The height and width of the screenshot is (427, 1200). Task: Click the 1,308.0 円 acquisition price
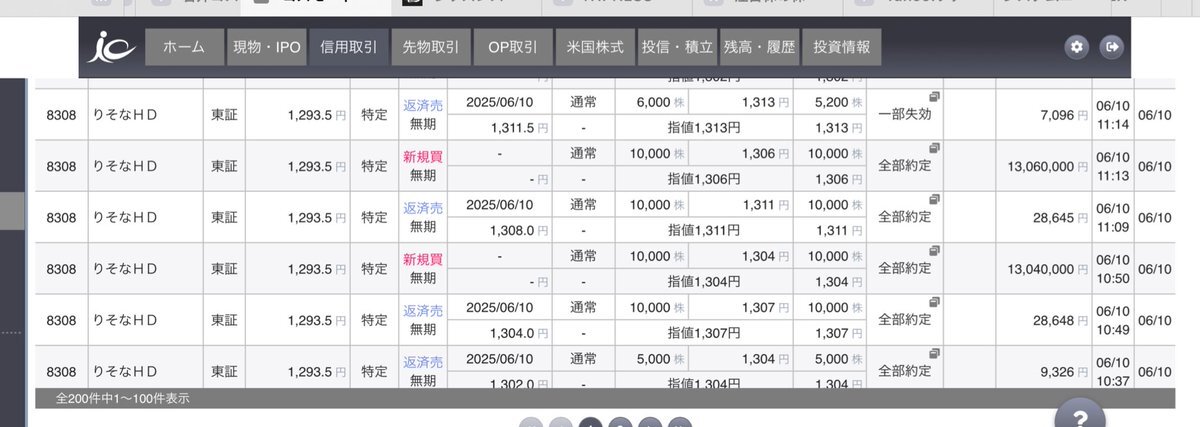click(520, 230)
